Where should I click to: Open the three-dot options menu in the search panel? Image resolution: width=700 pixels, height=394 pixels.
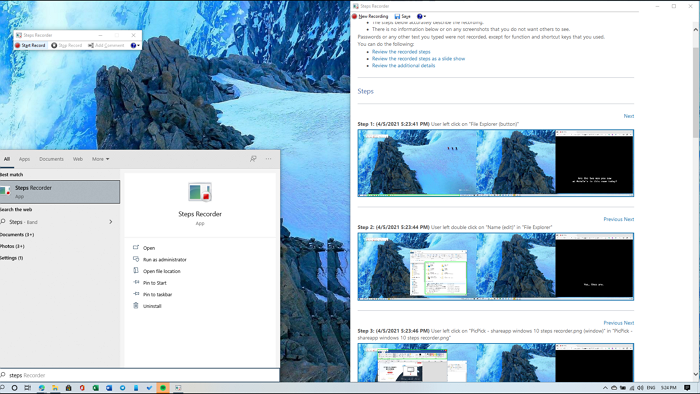(268, 159)
